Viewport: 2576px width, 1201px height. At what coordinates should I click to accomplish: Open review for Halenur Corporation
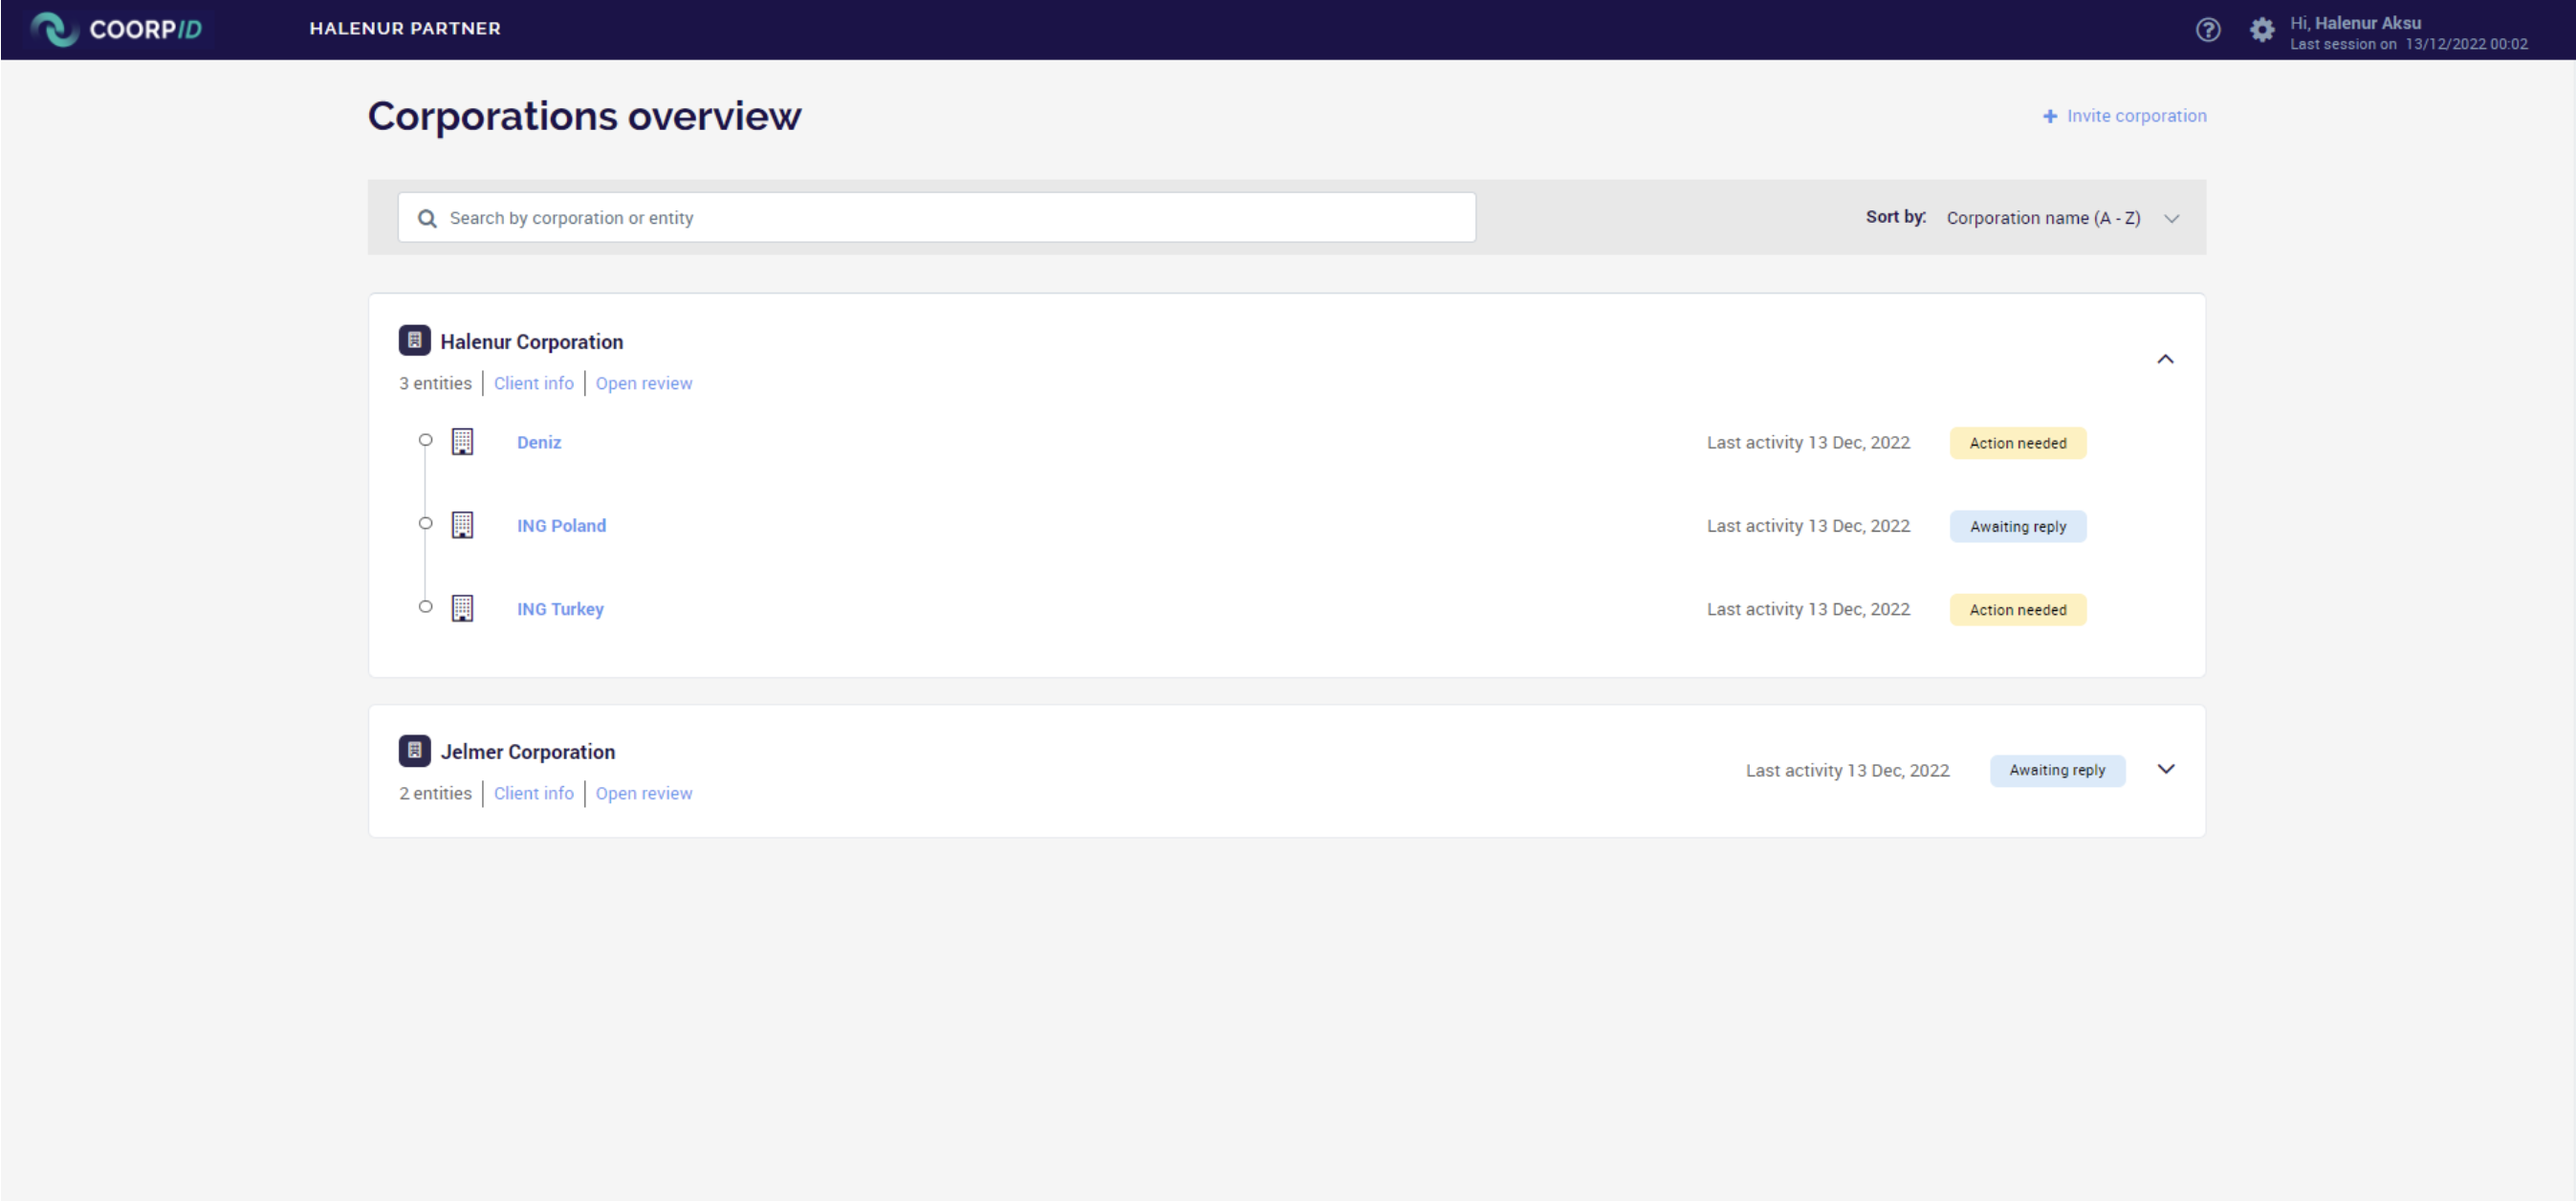pyautogui.click(x=644, y=383)
